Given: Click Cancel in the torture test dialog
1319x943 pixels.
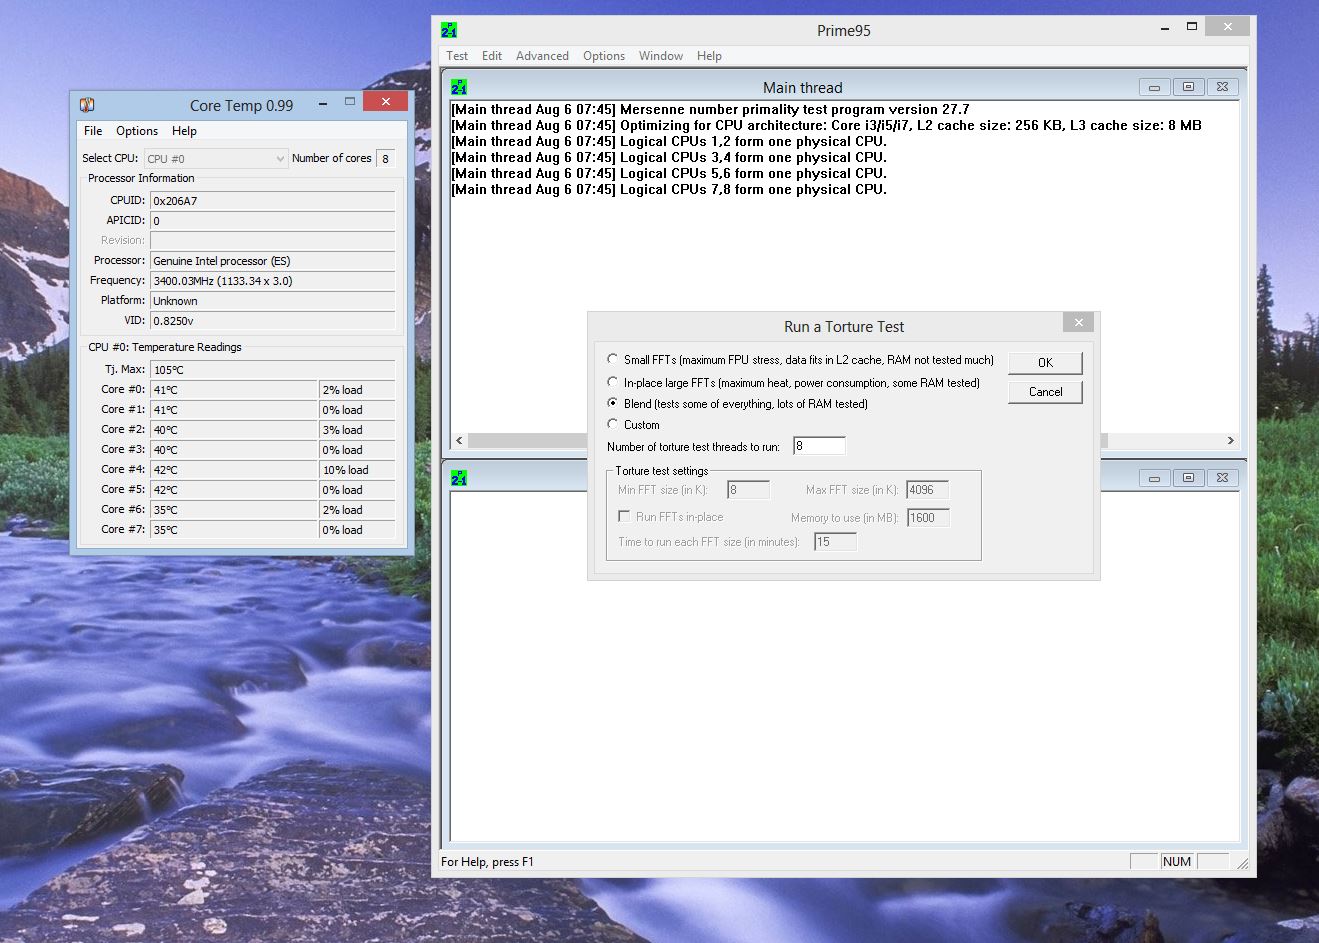Looking at the screenshot, I should pyautogui.click(x=1045, y=392).
